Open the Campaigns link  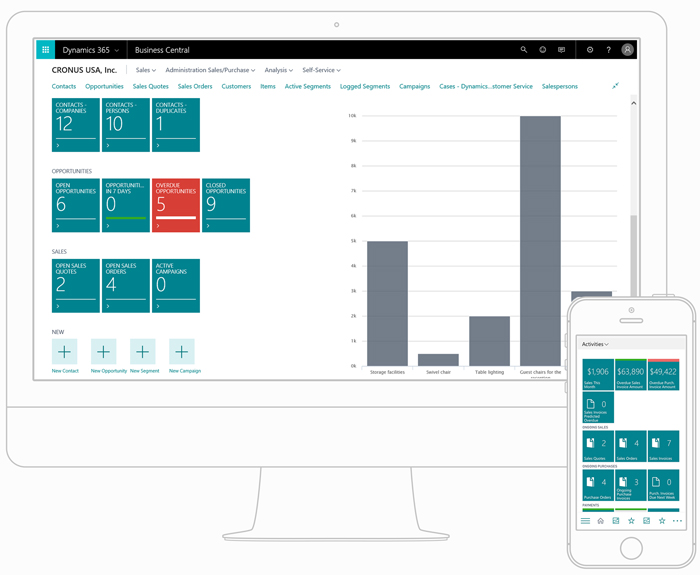pyautogui.click(x=414, y=86)
